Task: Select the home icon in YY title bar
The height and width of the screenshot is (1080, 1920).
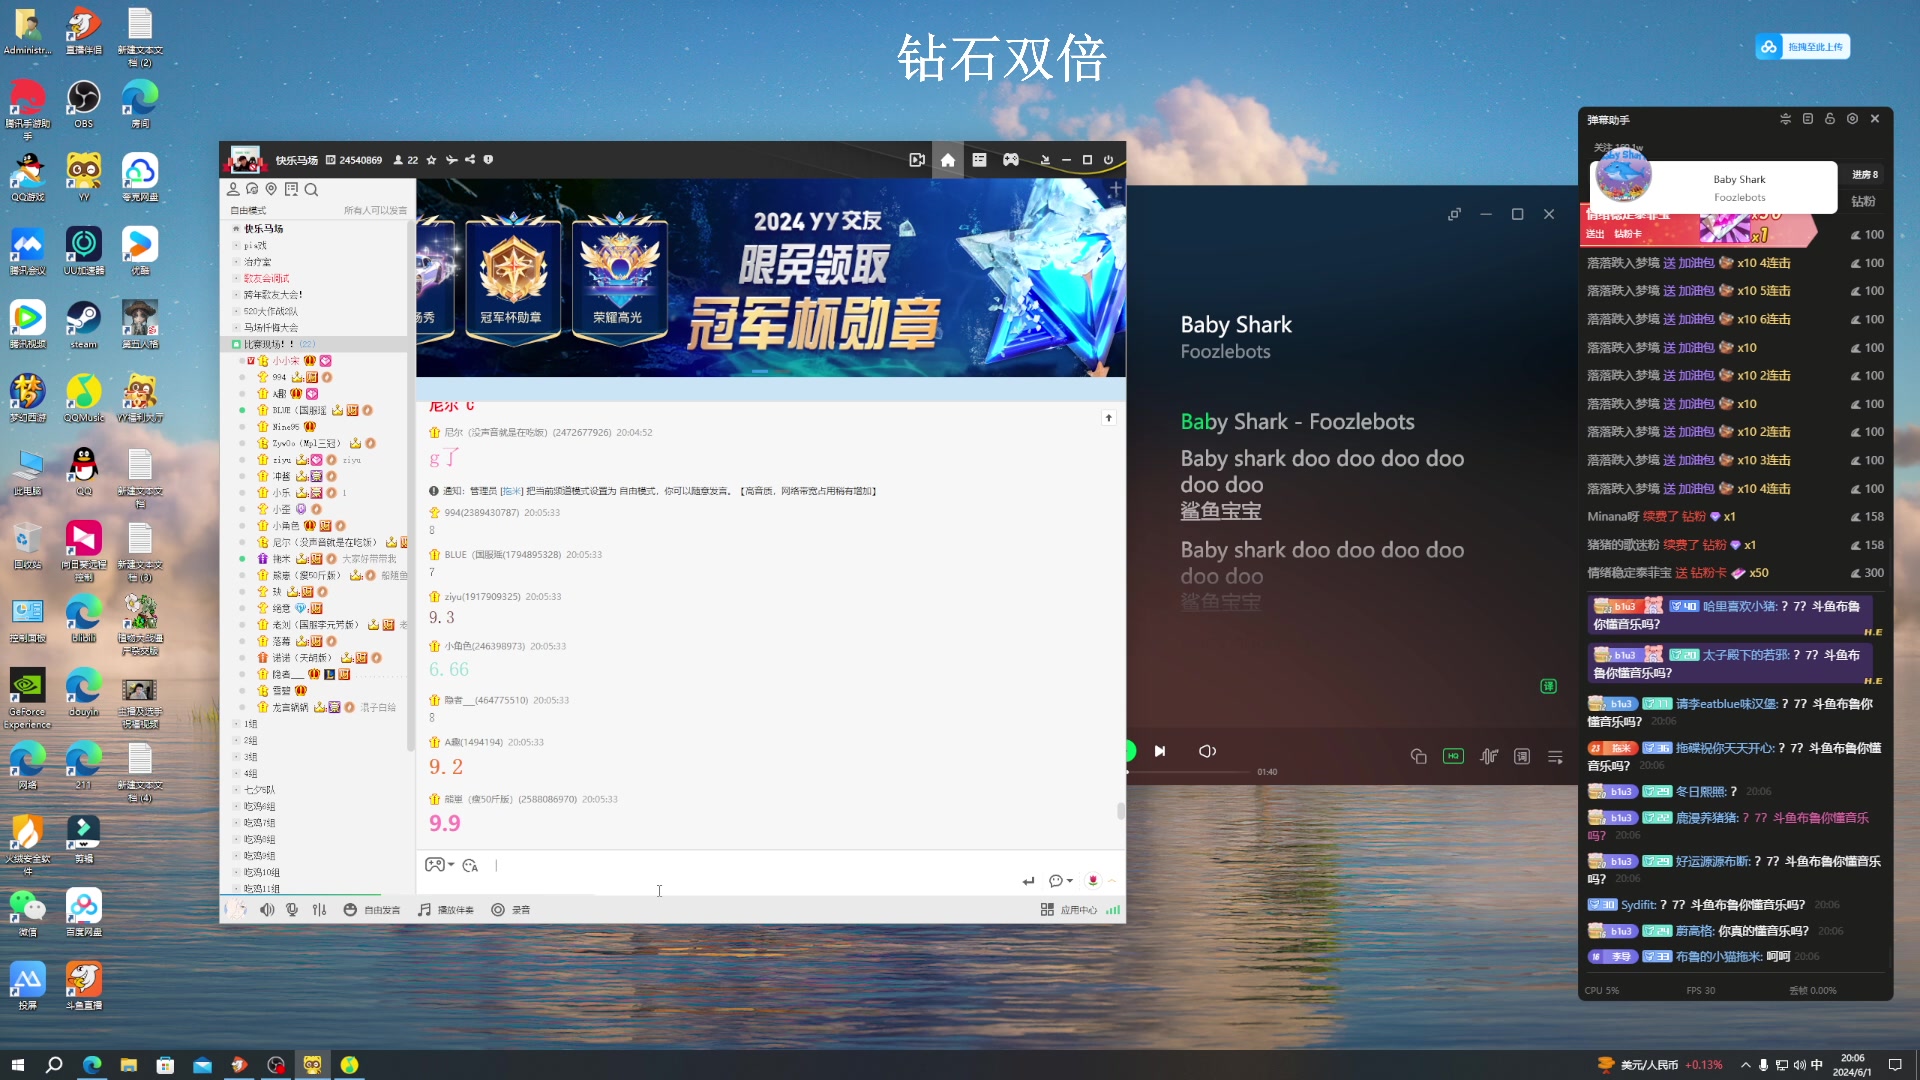Action: pos(947,159)
